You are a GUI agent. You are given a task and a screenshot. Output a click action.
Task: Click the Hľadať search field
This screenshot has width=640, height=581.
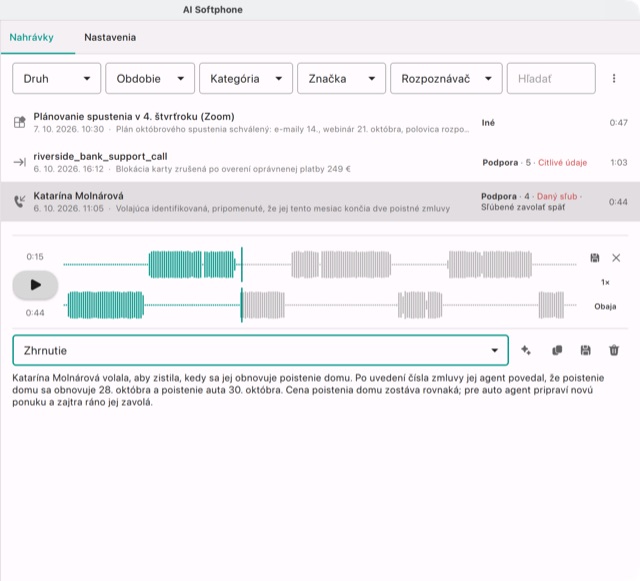point(551,78)
